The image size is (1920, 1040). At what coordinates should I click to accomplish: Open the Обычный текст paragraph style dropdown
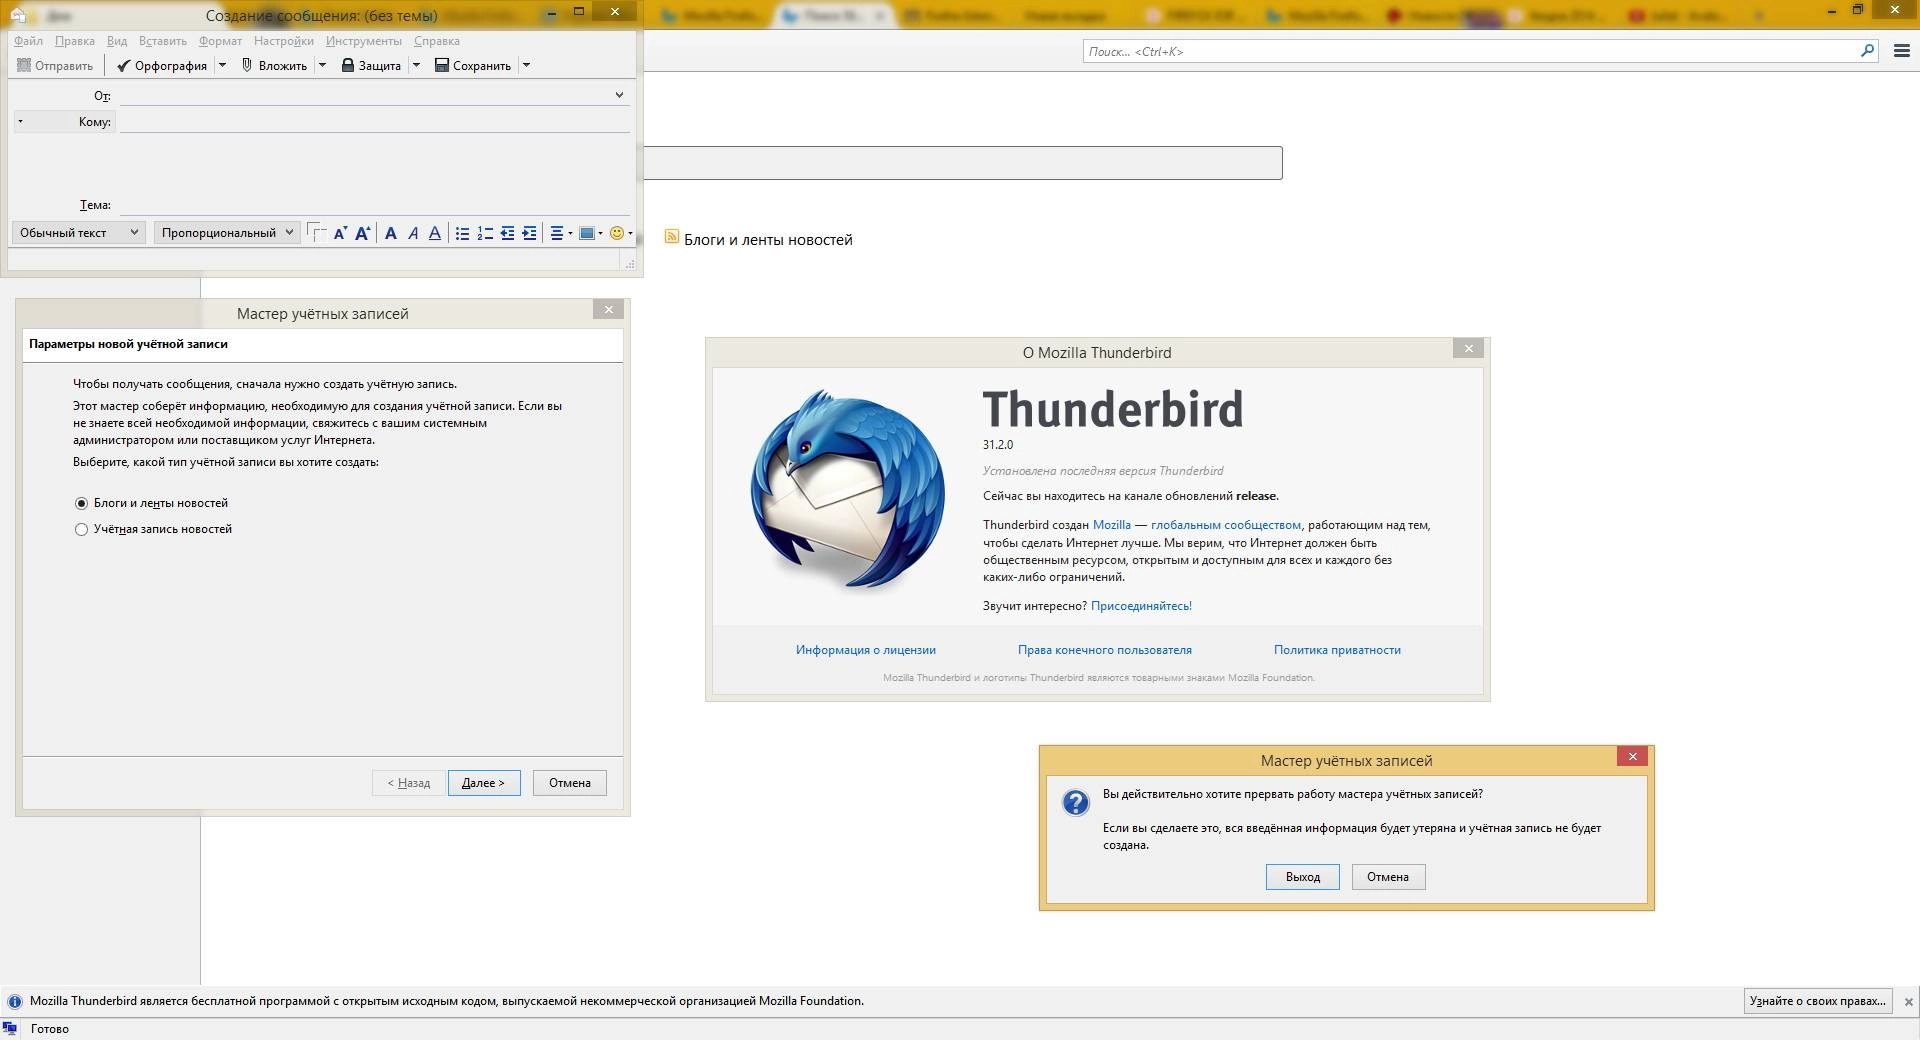[x=79, y=233]
